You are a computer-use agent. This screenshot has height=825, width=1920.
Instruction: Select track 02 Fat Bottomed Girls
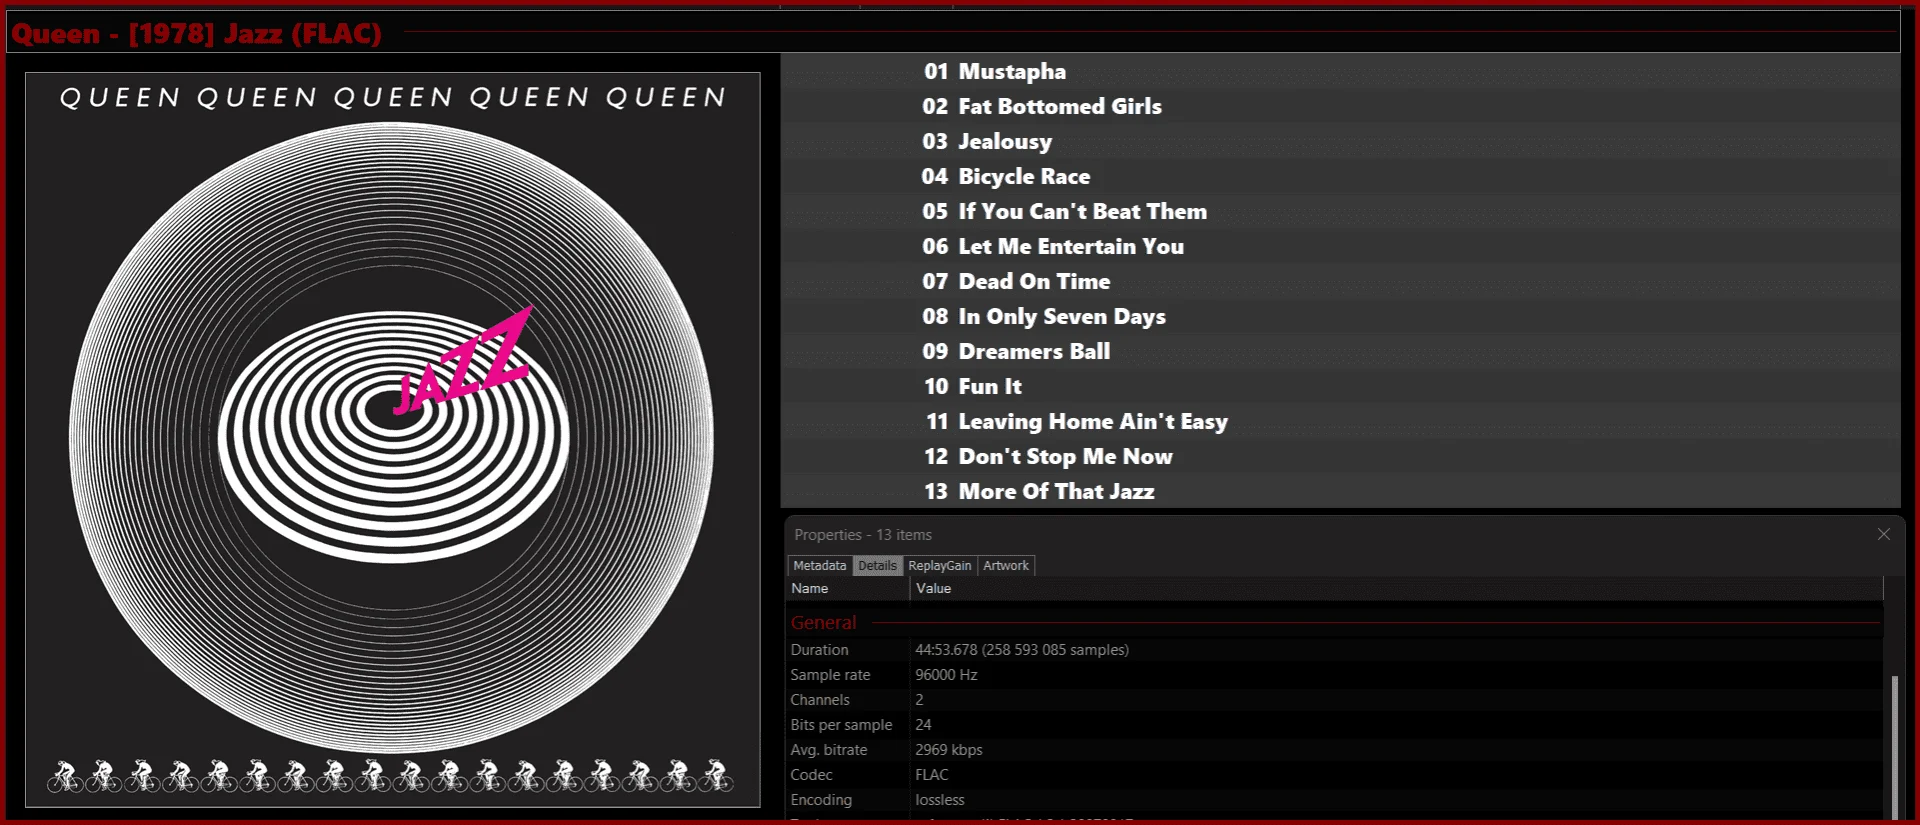1340,106
